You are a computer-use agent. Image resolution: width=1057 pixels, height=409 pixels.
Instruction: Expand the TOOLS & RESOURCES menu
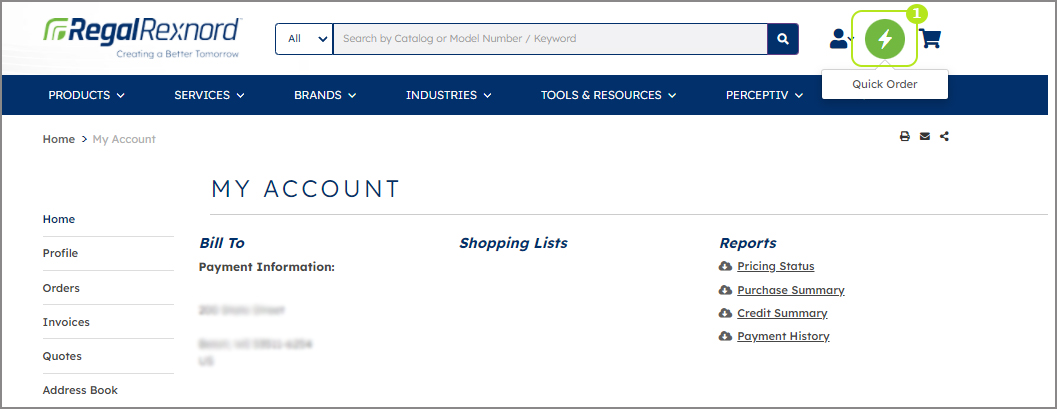coord(608,95)
